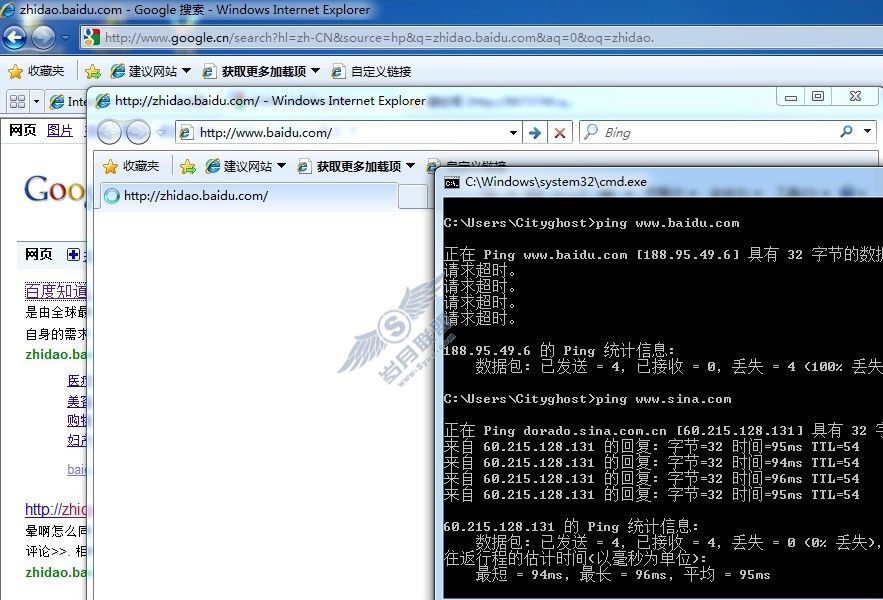Screen dimensions: 883x600
Task: Click the IE logo in the front window title bar
Action: click(x=103, y=101)
